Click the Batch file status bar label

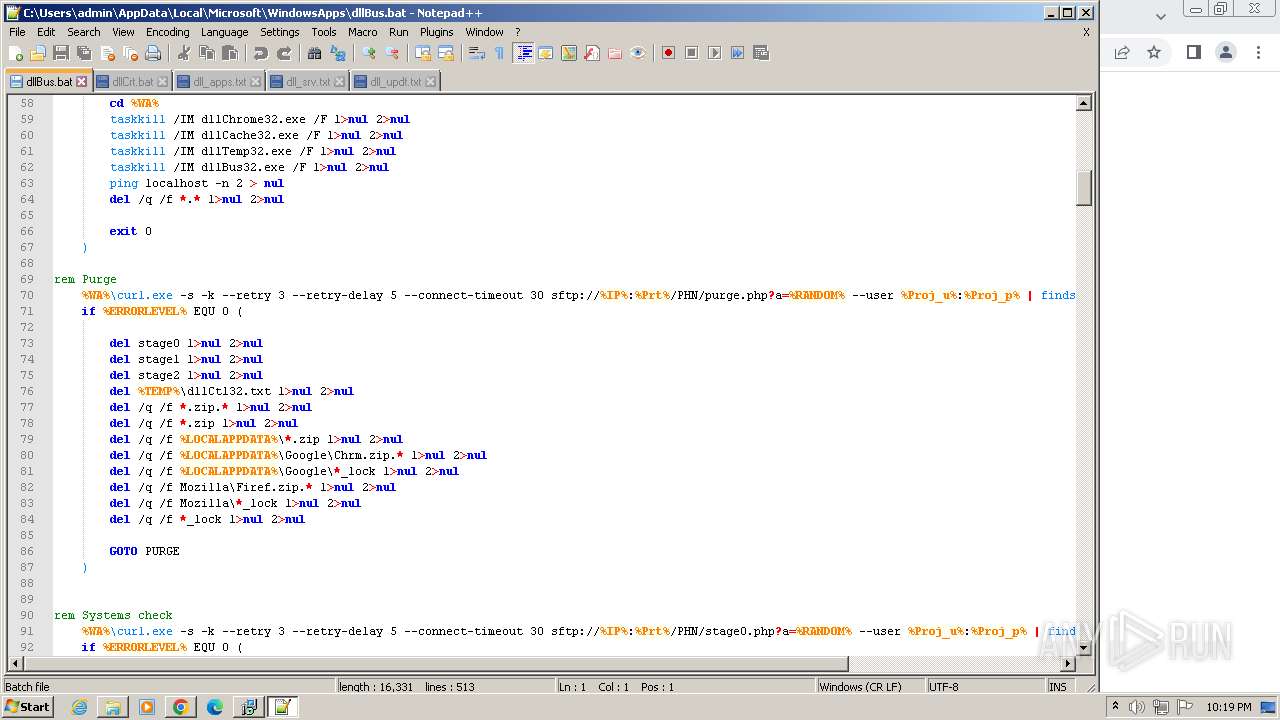(x=168, y=687)
